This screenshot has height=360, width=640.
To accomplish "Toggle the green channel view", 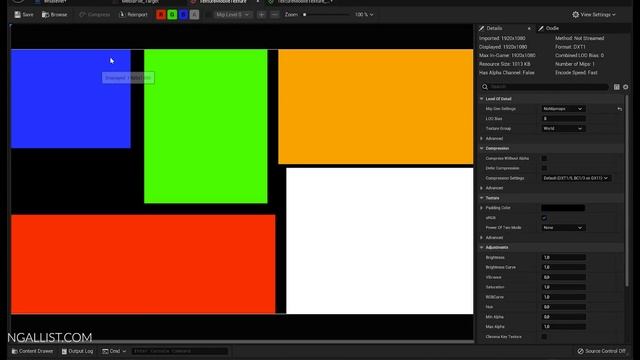I will click(x=172, y=15).
